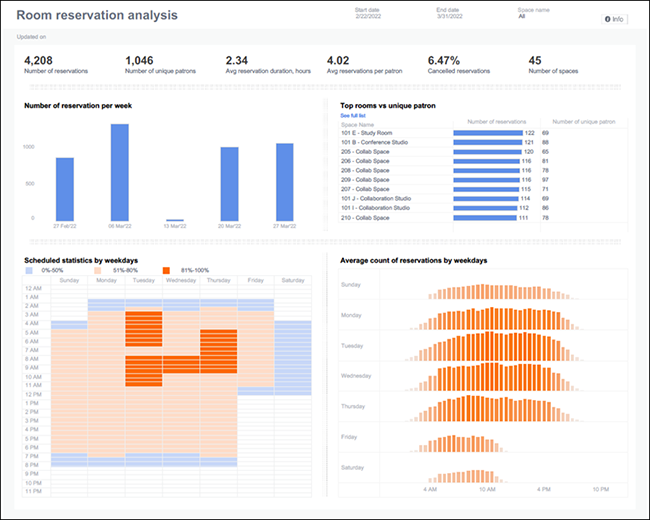Click the 27 Feb'22 weekly bar
The height and width of the screenshot is (520, 650).
click(65, 189)
